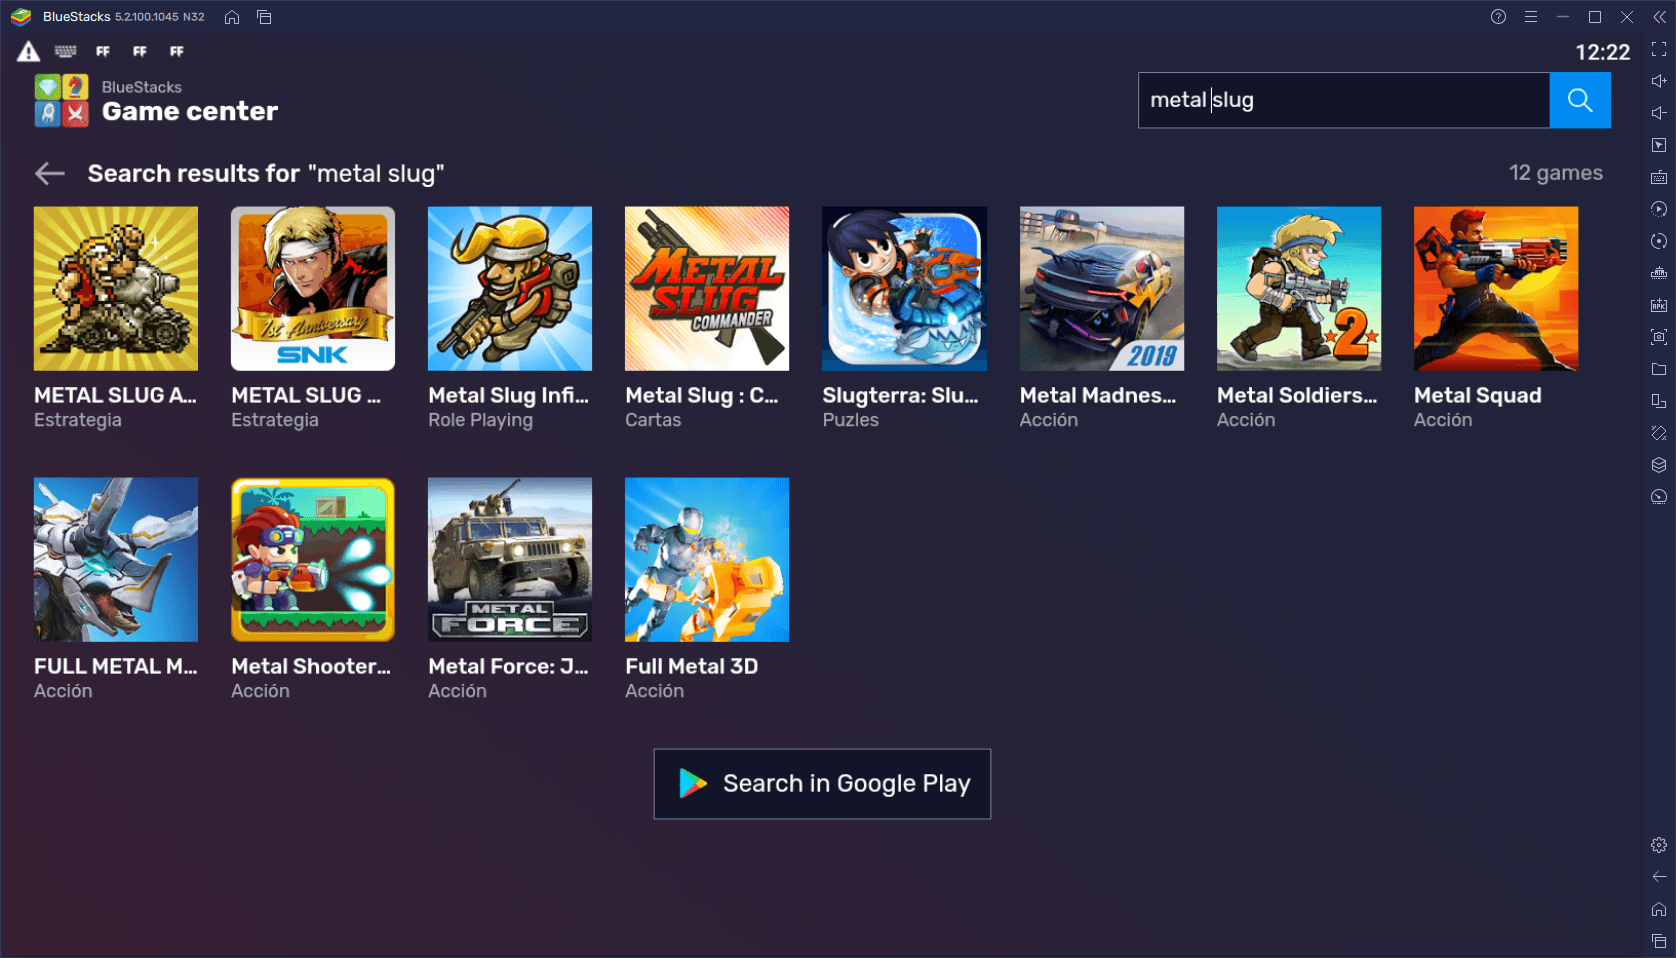The width and height of the screenshot is (1676, 958).
Task: Click the rotate screen sidebar icon
Action: [x=1659, y=401]
